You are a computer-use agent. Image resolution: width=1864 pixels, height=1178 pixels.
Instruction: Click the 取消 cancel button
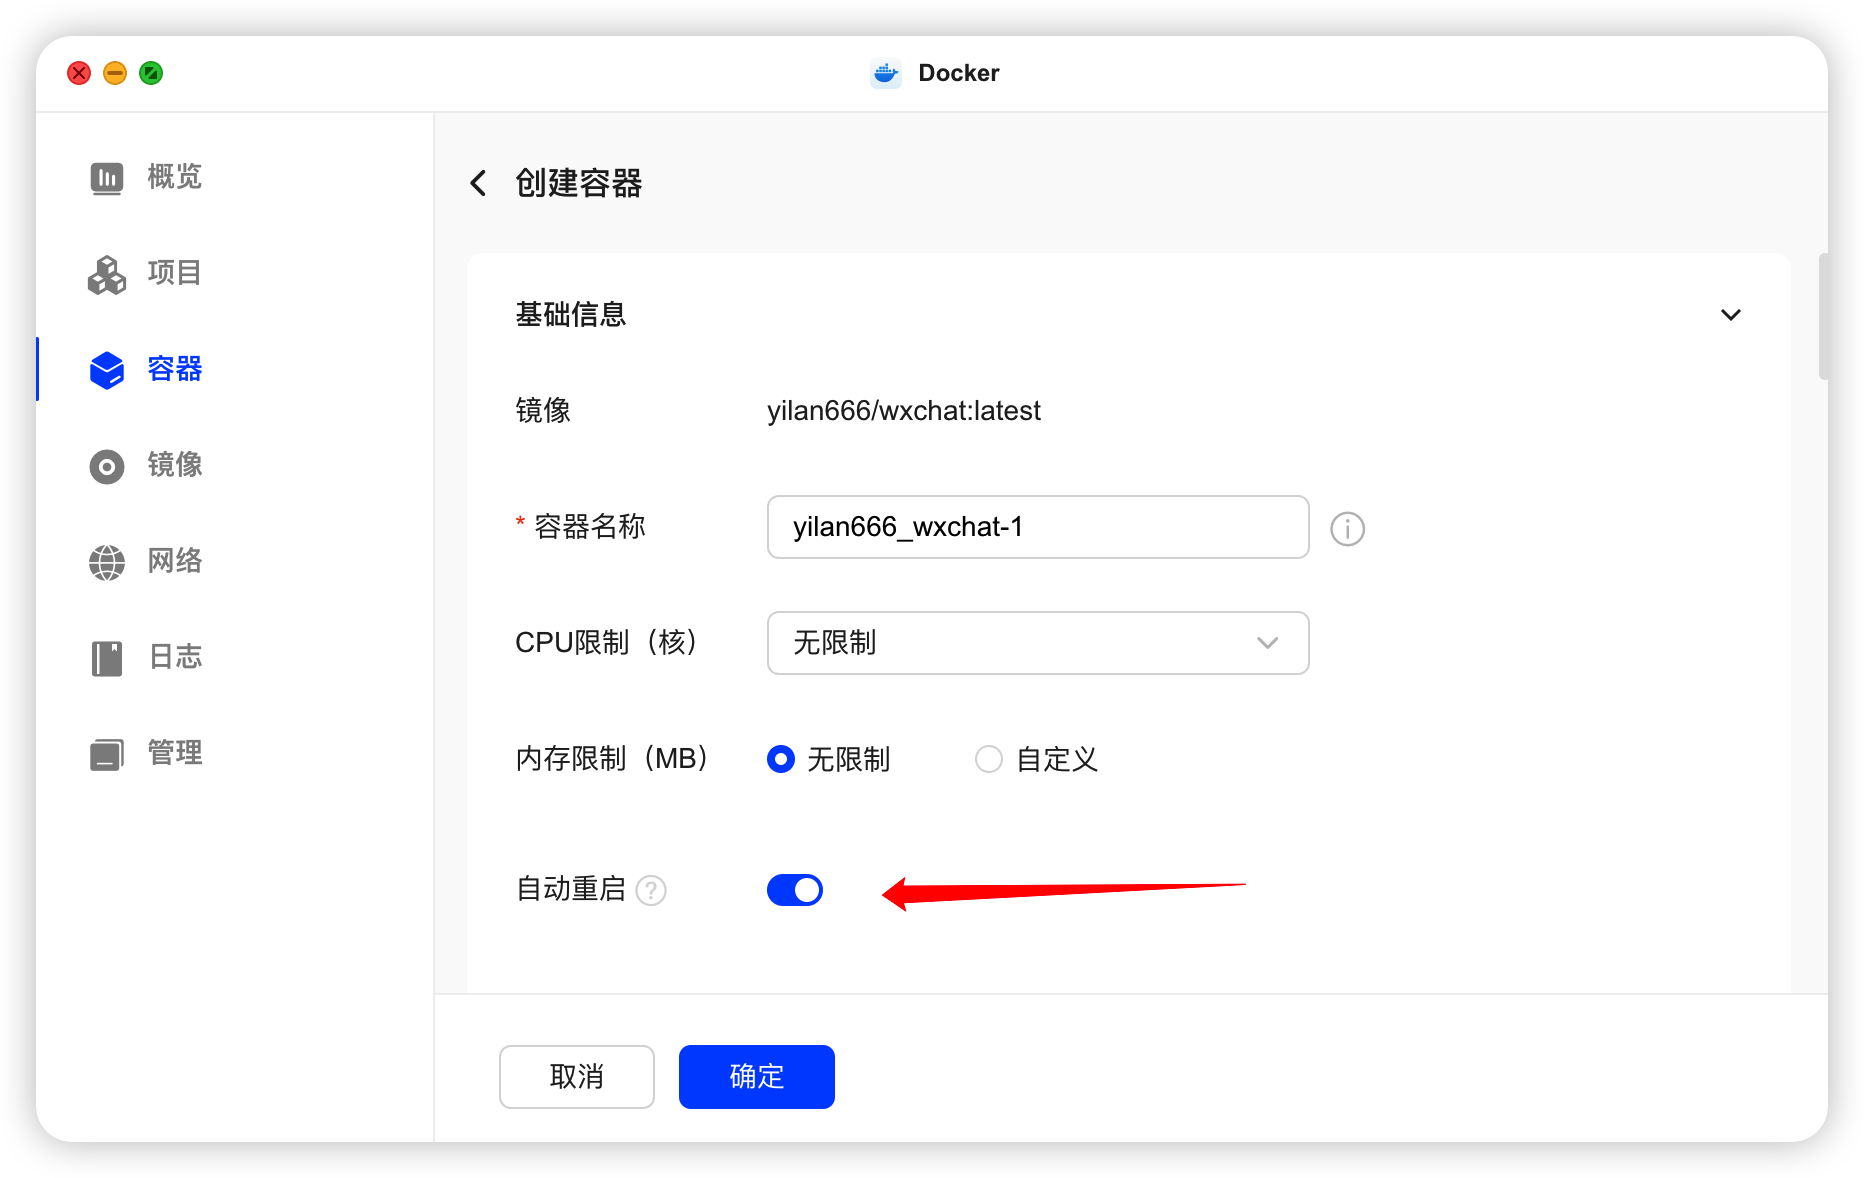577,1077
